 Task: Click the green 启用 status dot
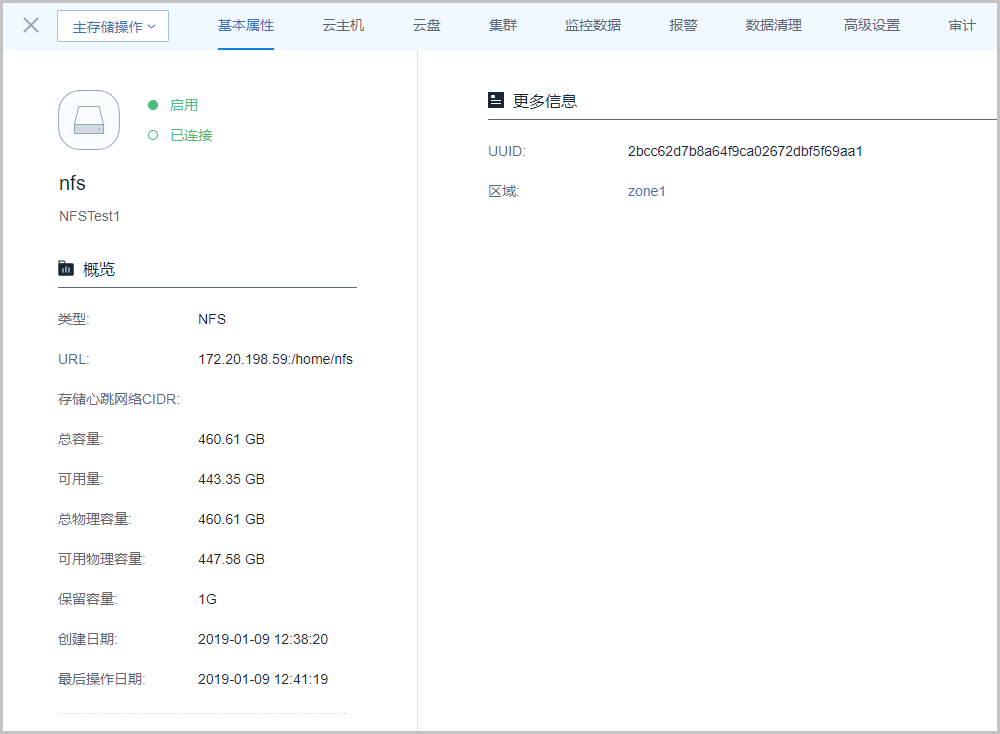coord(153,105)
